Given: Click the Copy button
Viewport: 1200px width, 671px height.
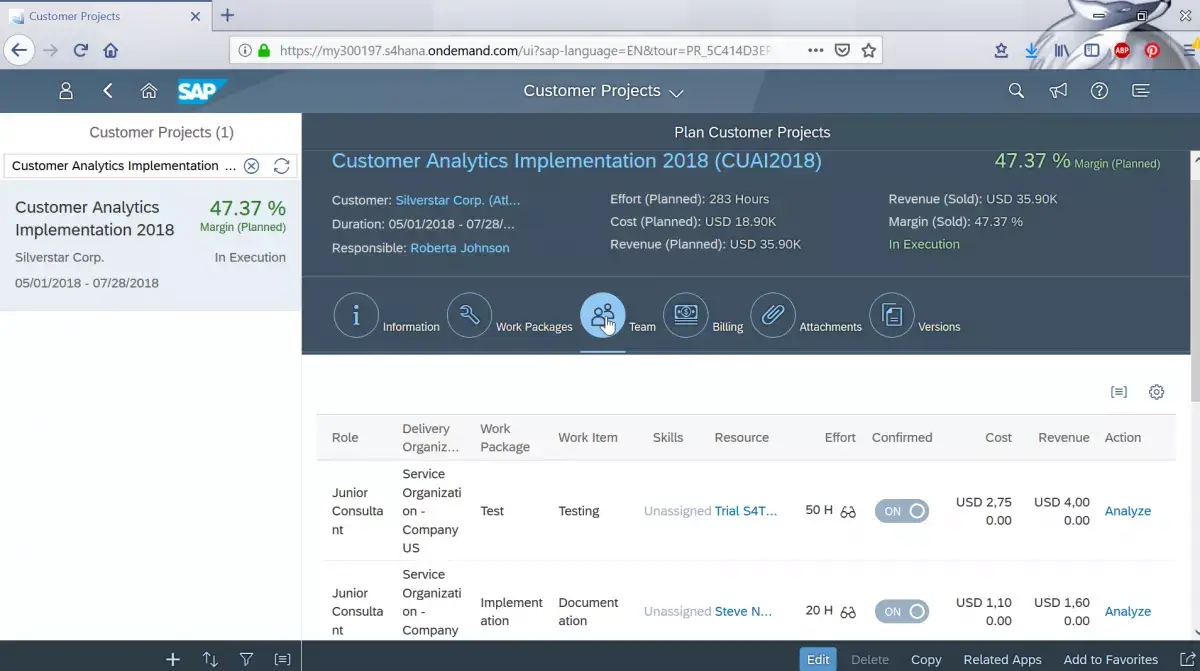Looking at the screenshot, I should [926, 659].
